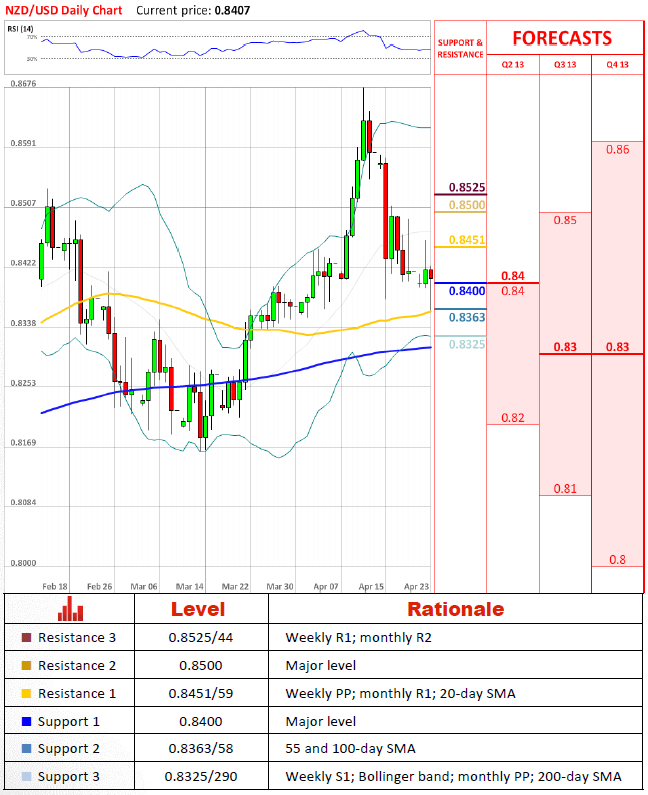Click the Feb 18 date axis label

(55, 587)
